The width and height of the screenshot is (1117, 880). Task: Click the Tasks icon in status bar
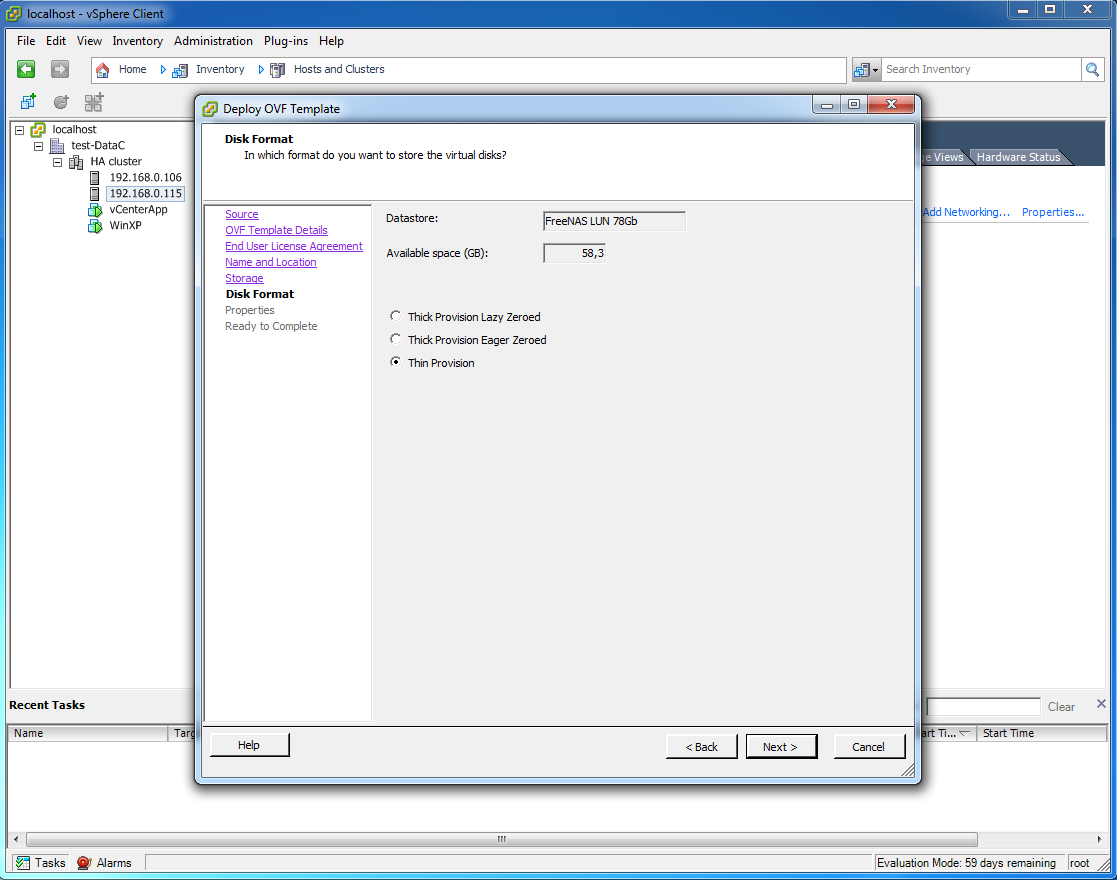tap(23, 863)
